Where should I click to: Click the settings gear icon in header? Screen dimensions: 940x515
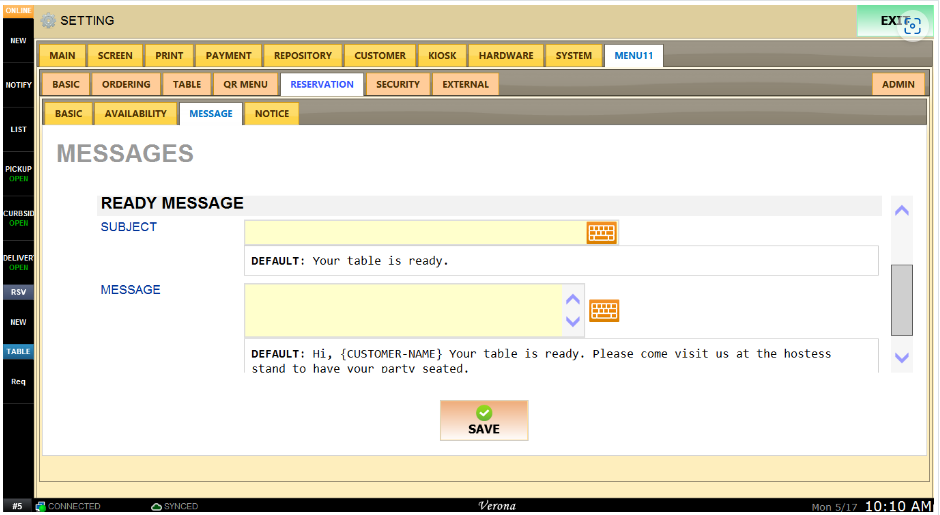[x=49, y=20]
